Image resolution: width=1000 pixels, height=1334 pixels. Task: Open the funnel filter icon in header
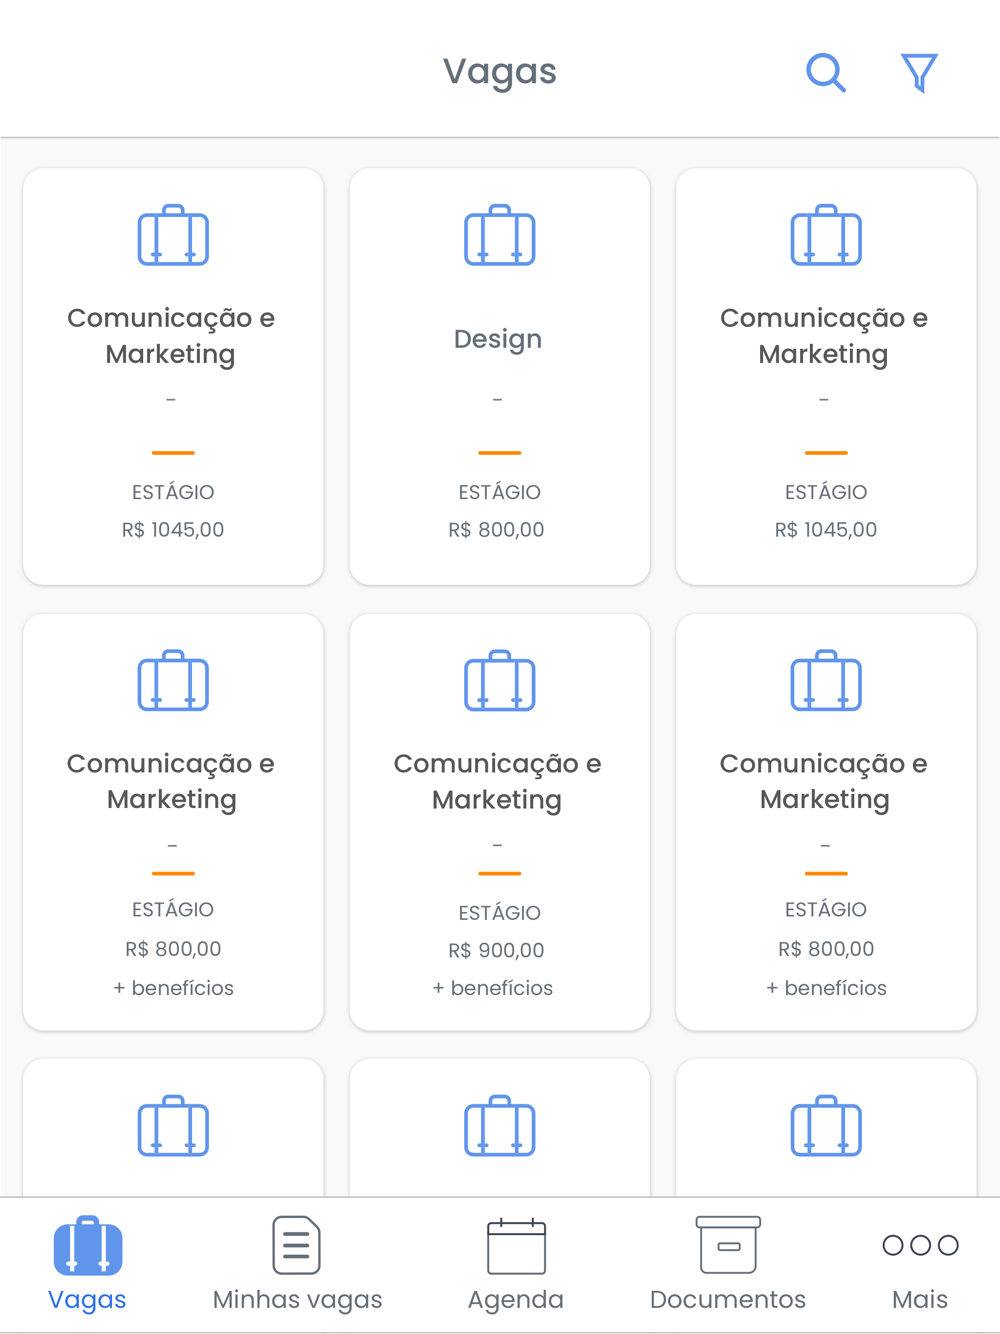click(919, 73)
